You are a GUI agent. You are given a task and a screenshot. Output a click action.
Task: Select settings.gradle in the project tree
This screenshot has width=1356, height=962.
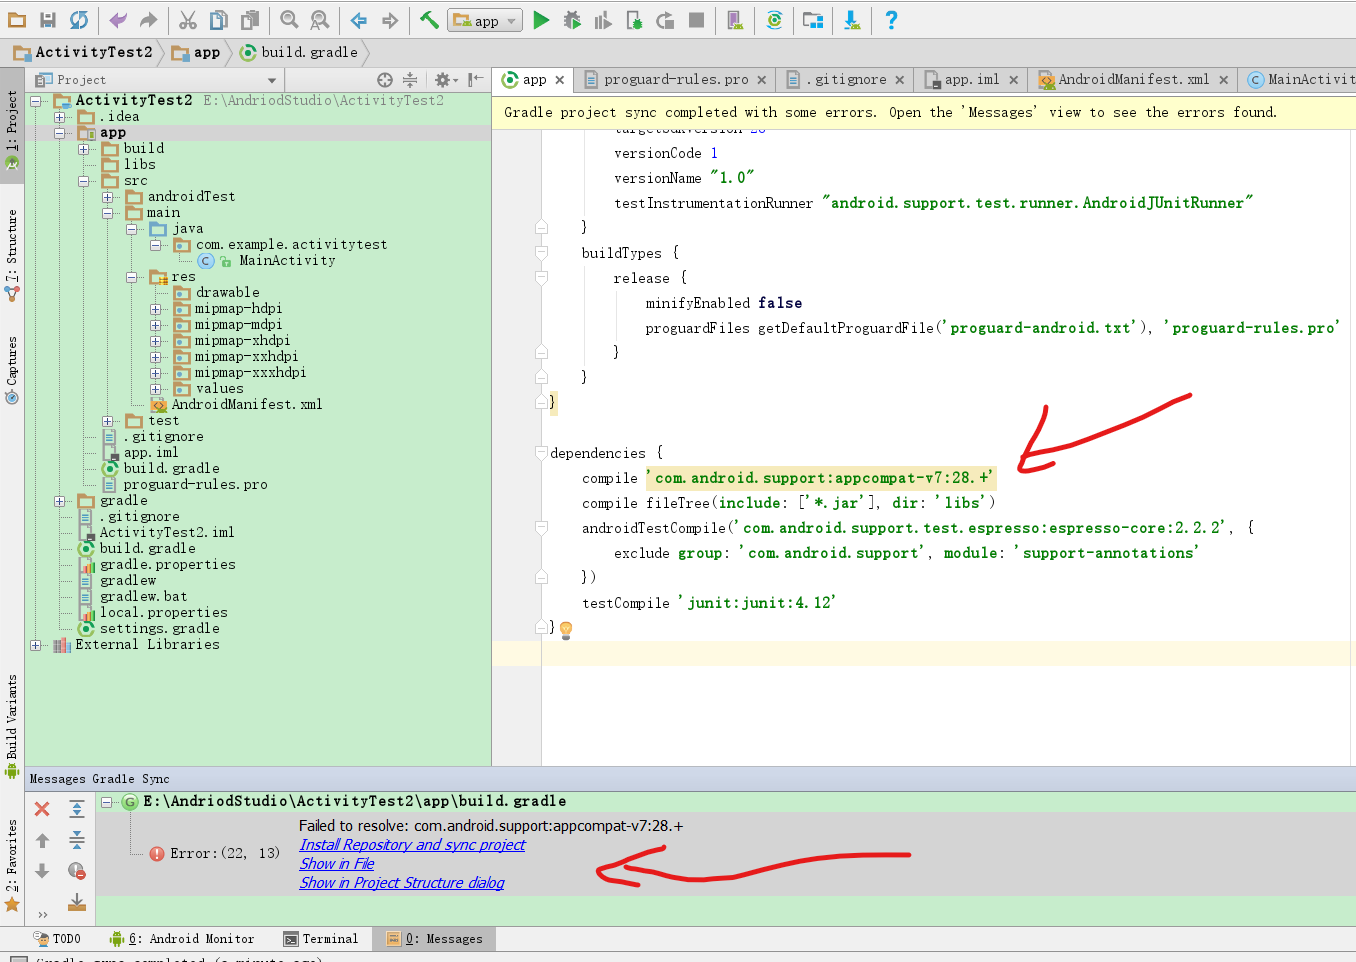(160, 629)
